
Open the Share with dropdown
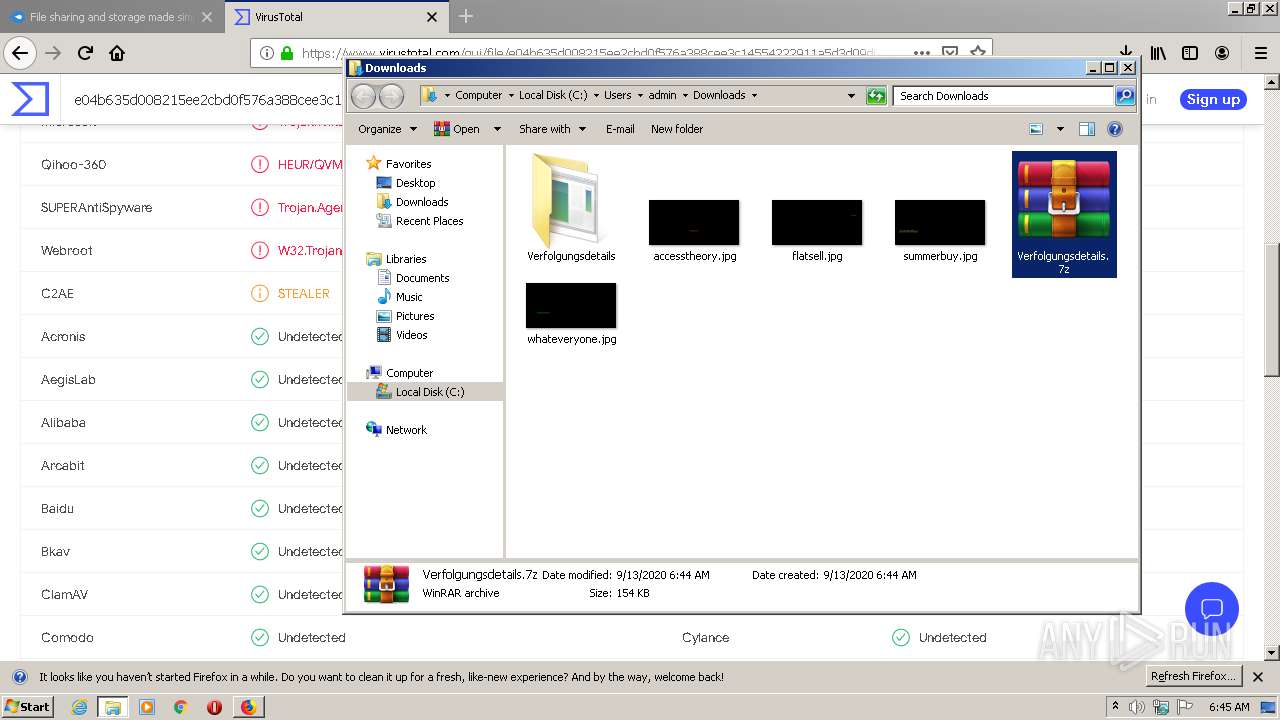552,129
